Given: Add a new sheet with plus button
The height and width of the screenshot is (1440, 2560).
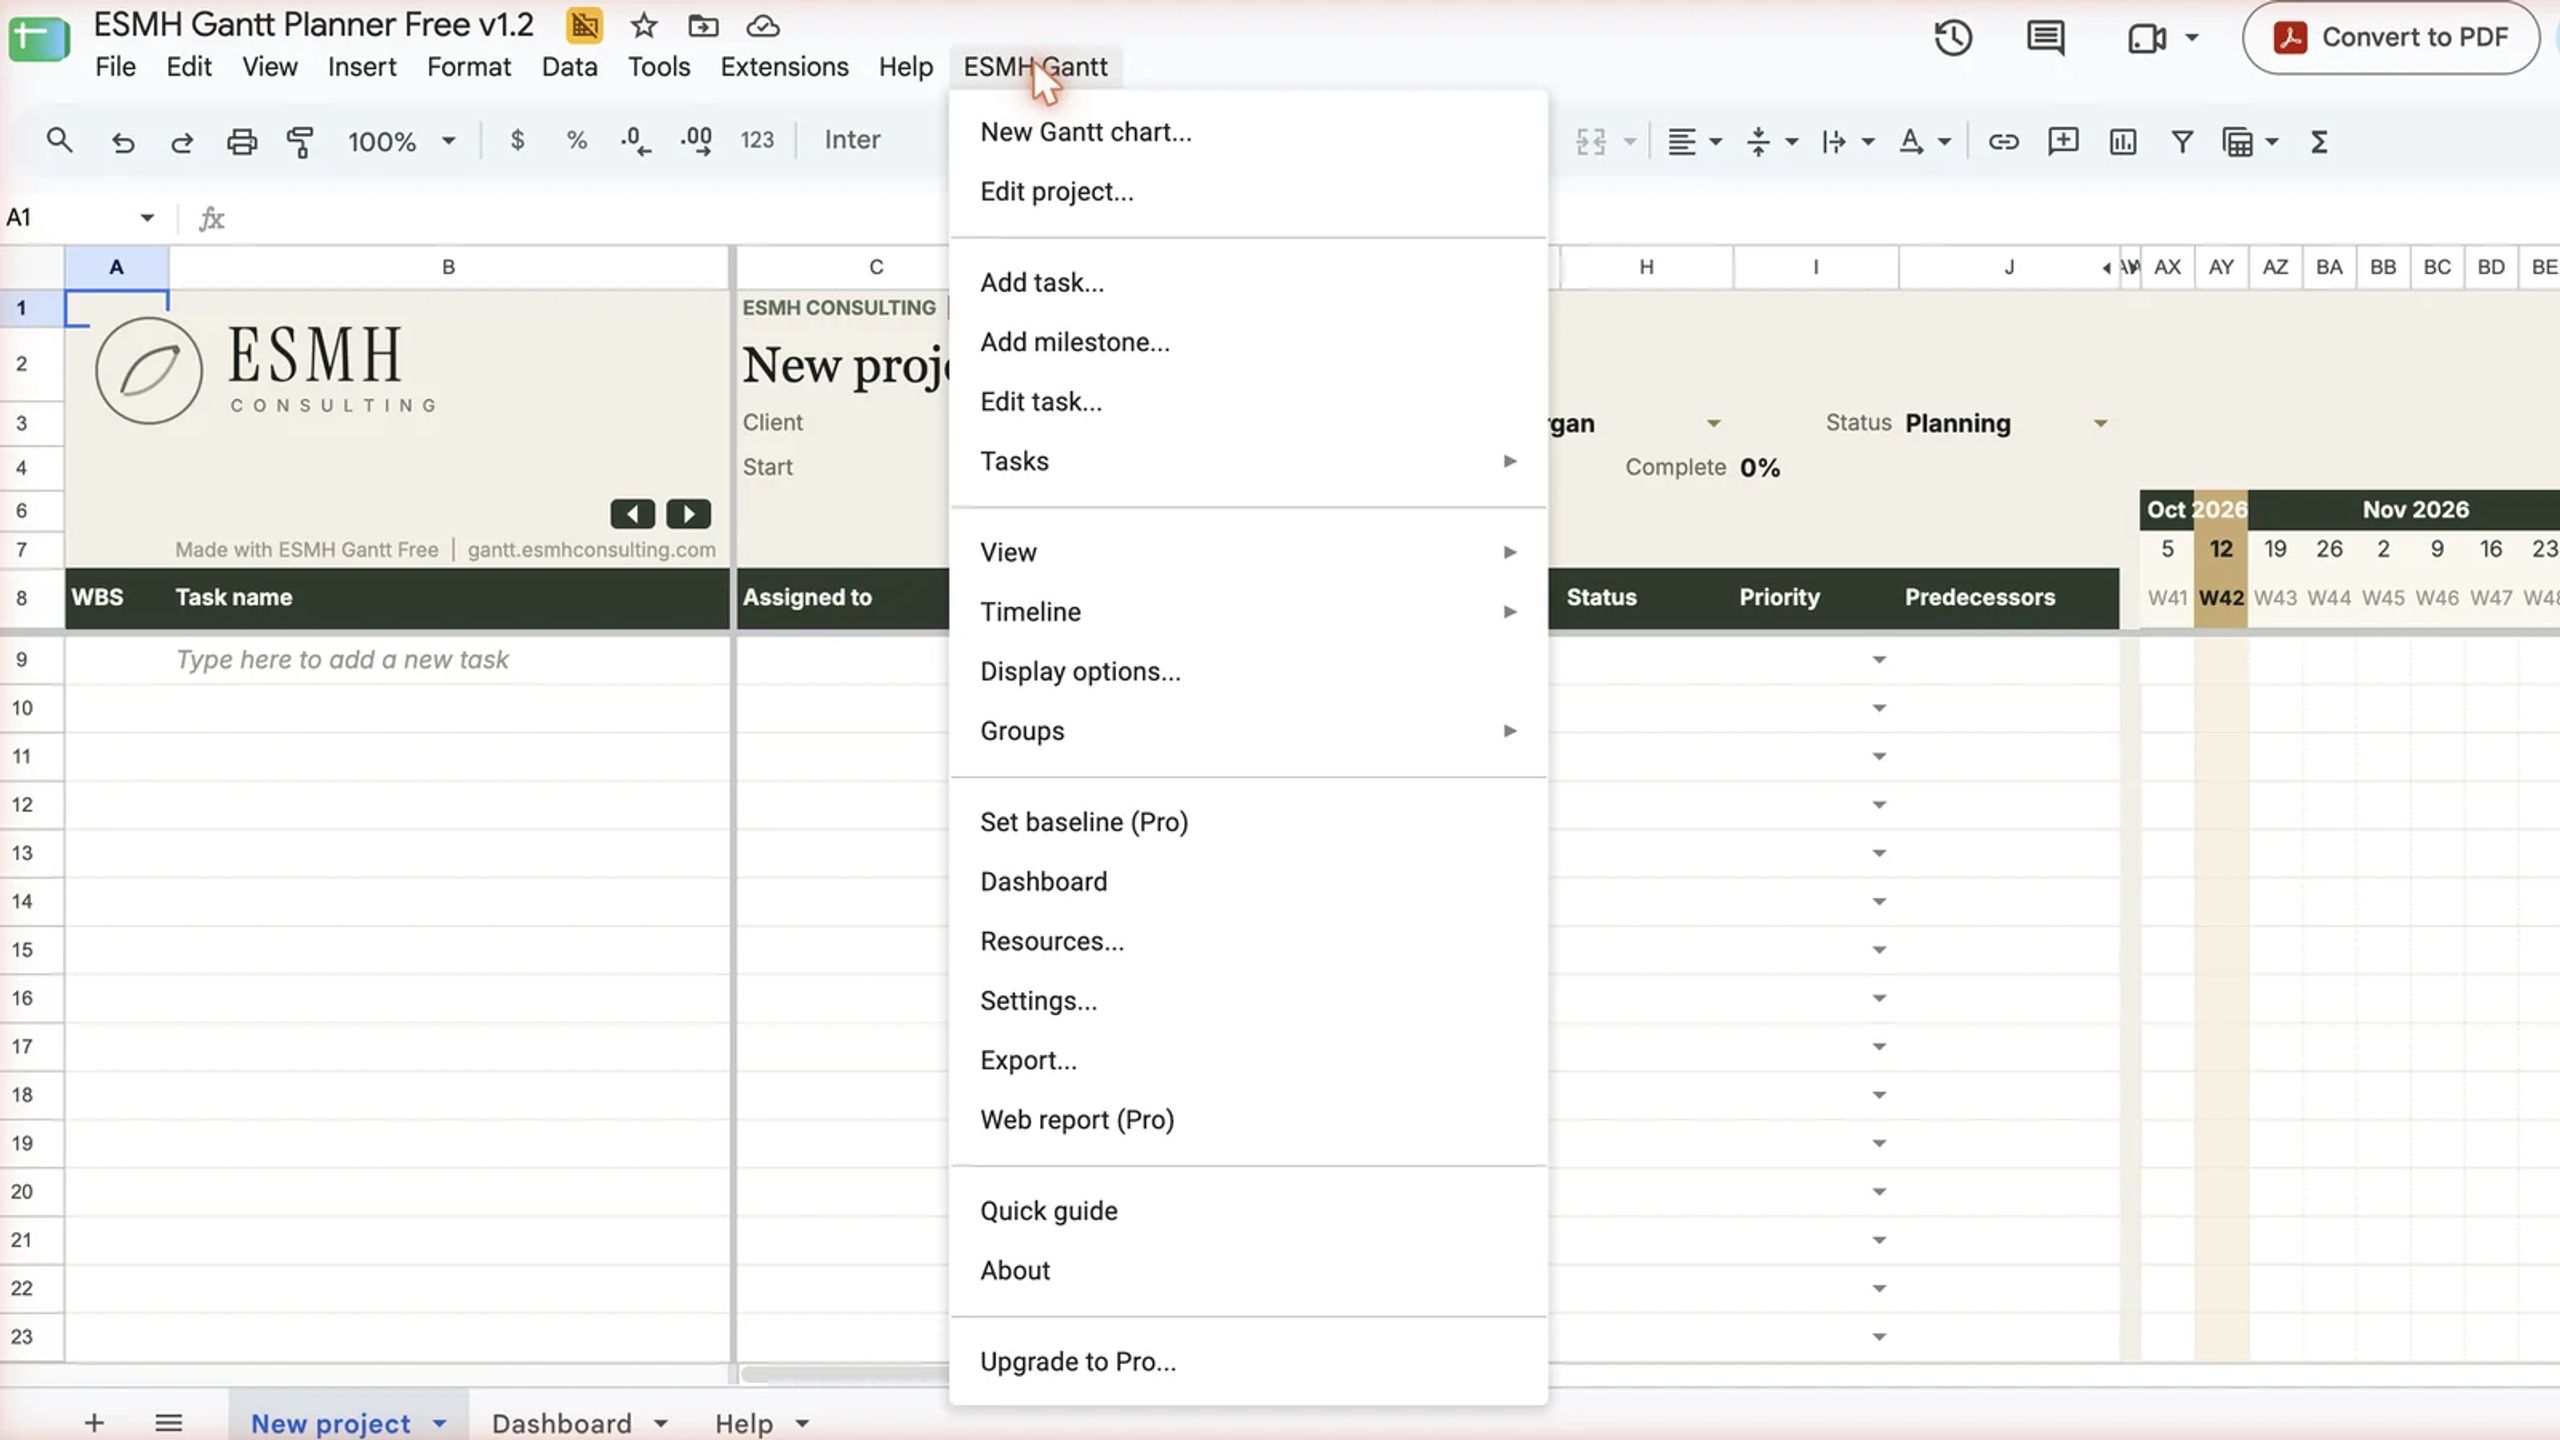Looking at the screenshot, I should click(94, 1422).
